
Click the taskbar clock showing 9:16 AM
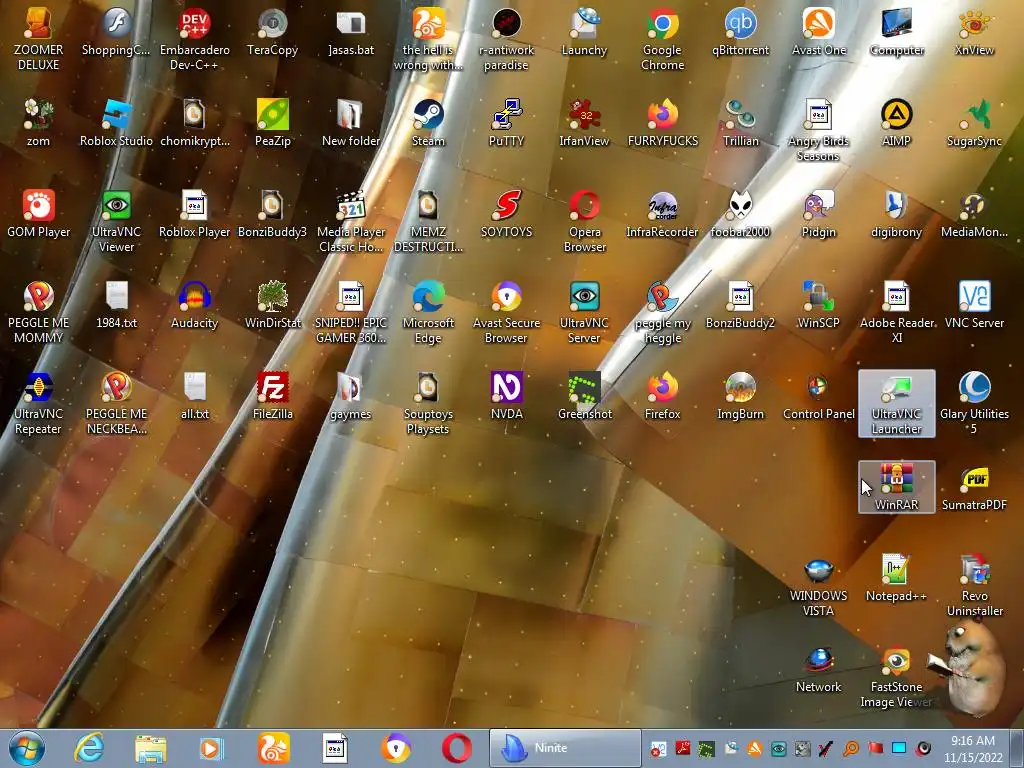972,748
